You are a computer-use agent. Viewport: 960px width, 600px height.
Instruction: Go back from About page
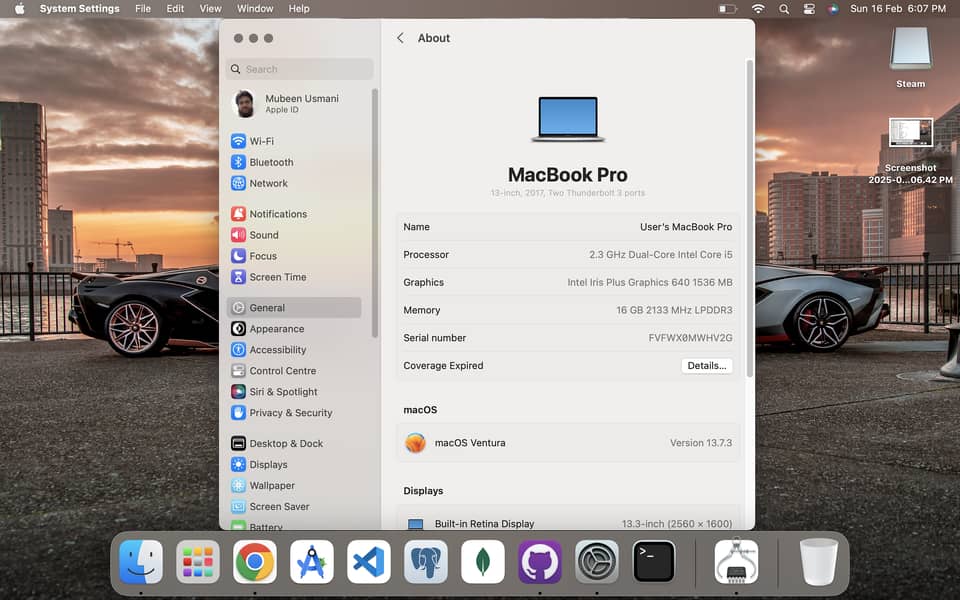click(400, 38)
